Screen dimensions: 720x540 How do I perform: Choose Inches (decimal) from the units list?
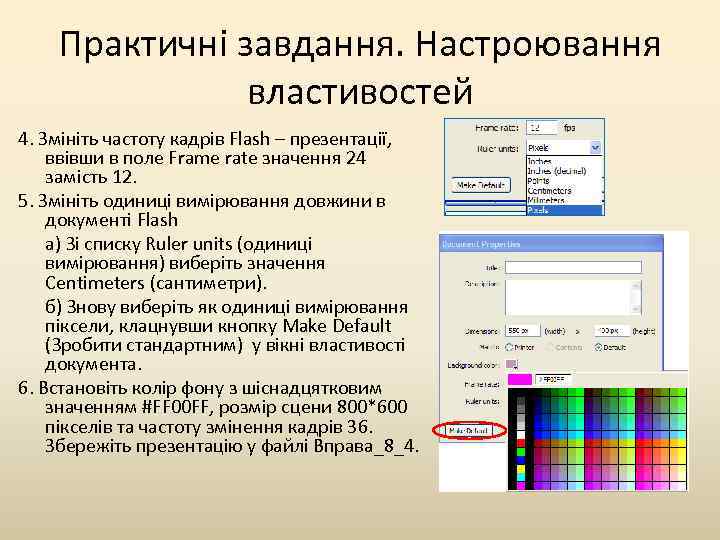pyautogui.click(x=564, y=171)
